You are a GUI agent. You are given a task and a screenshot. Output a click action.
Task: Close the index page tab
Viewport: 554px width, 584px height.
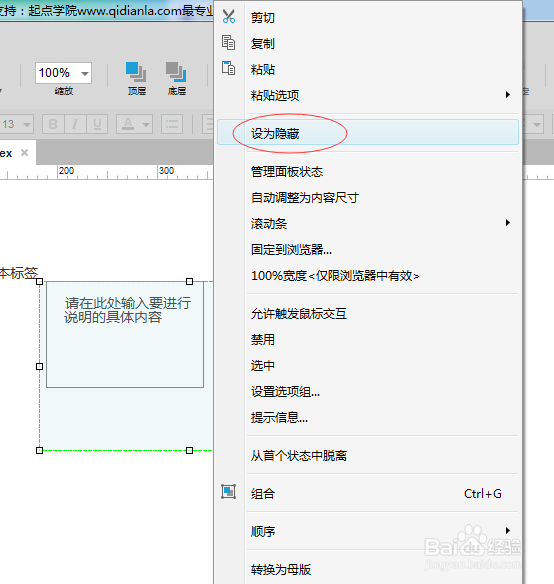point(25,152)
